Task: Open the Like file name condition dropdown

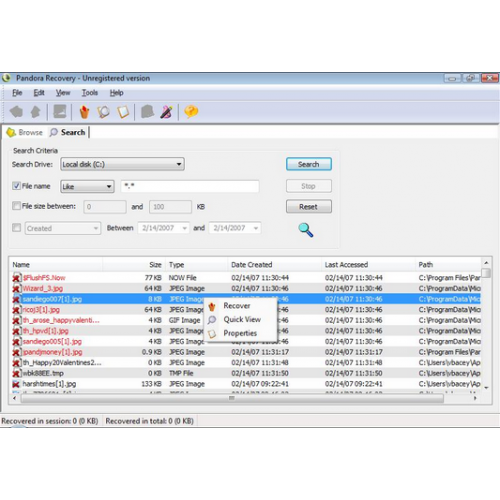Action: click(87, 186)
